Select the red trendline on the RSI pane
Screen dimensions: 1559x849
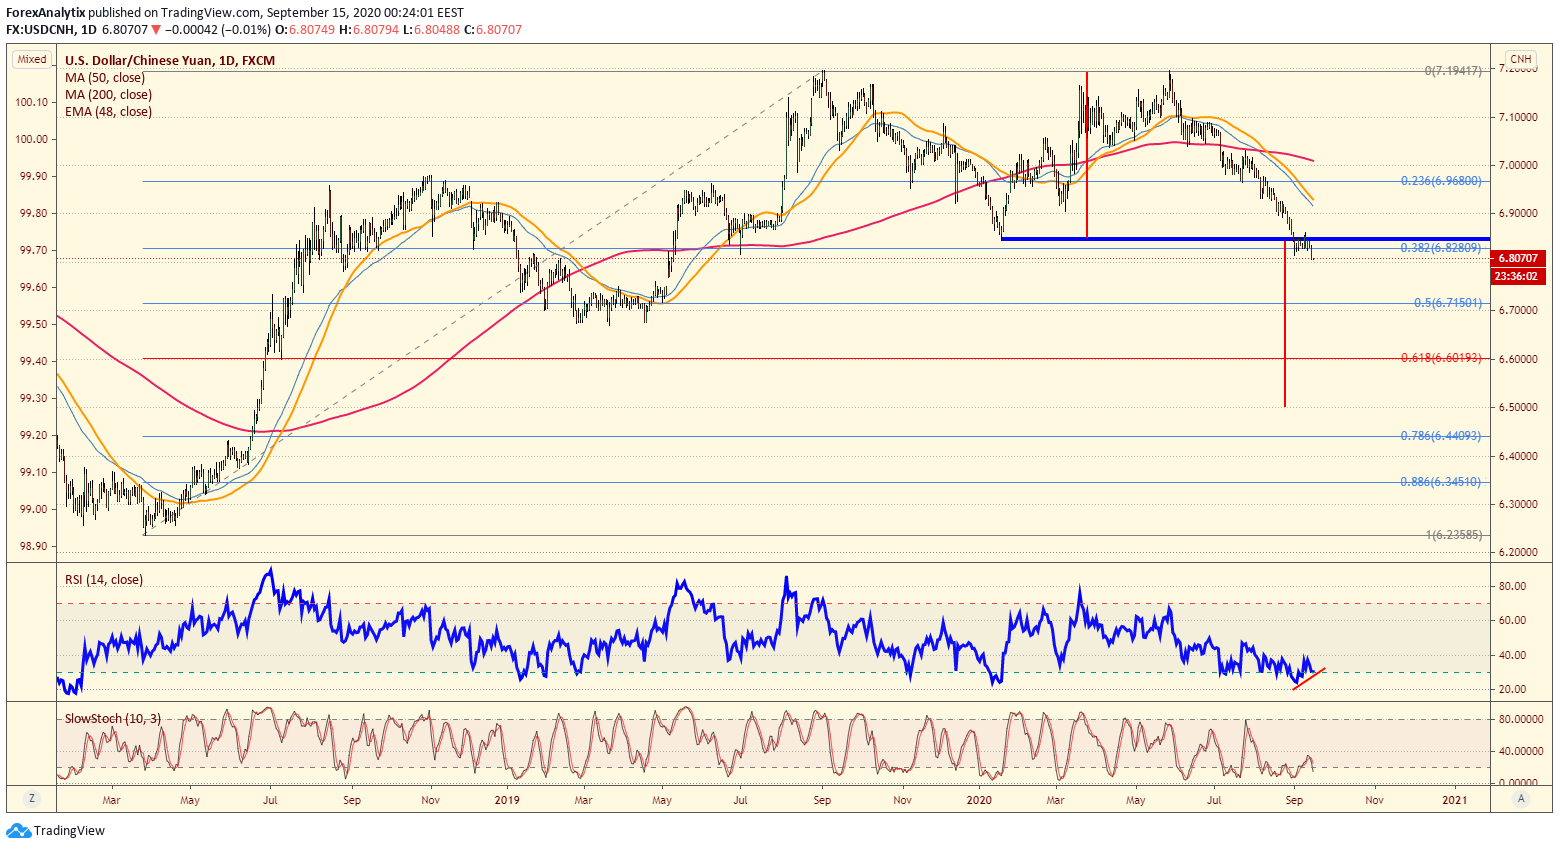tap(1309, 678)
